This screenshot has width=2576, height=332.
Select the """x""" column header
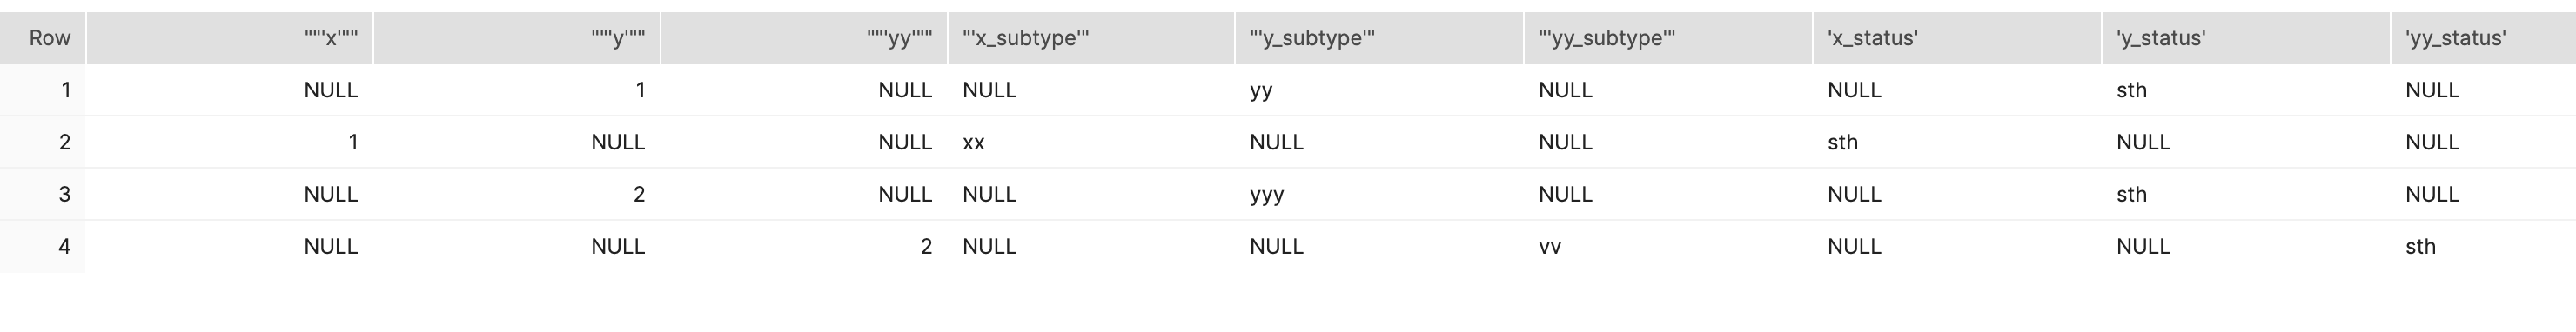pyautogui.click(x=230, y=38)
